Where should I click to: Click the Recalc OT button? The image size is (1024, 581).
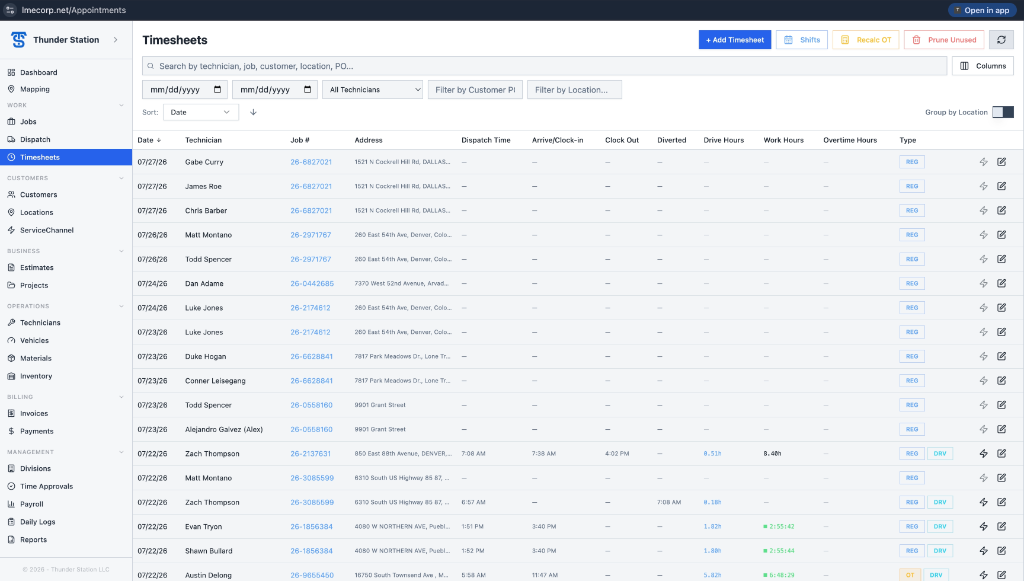(x=865, y=40)
